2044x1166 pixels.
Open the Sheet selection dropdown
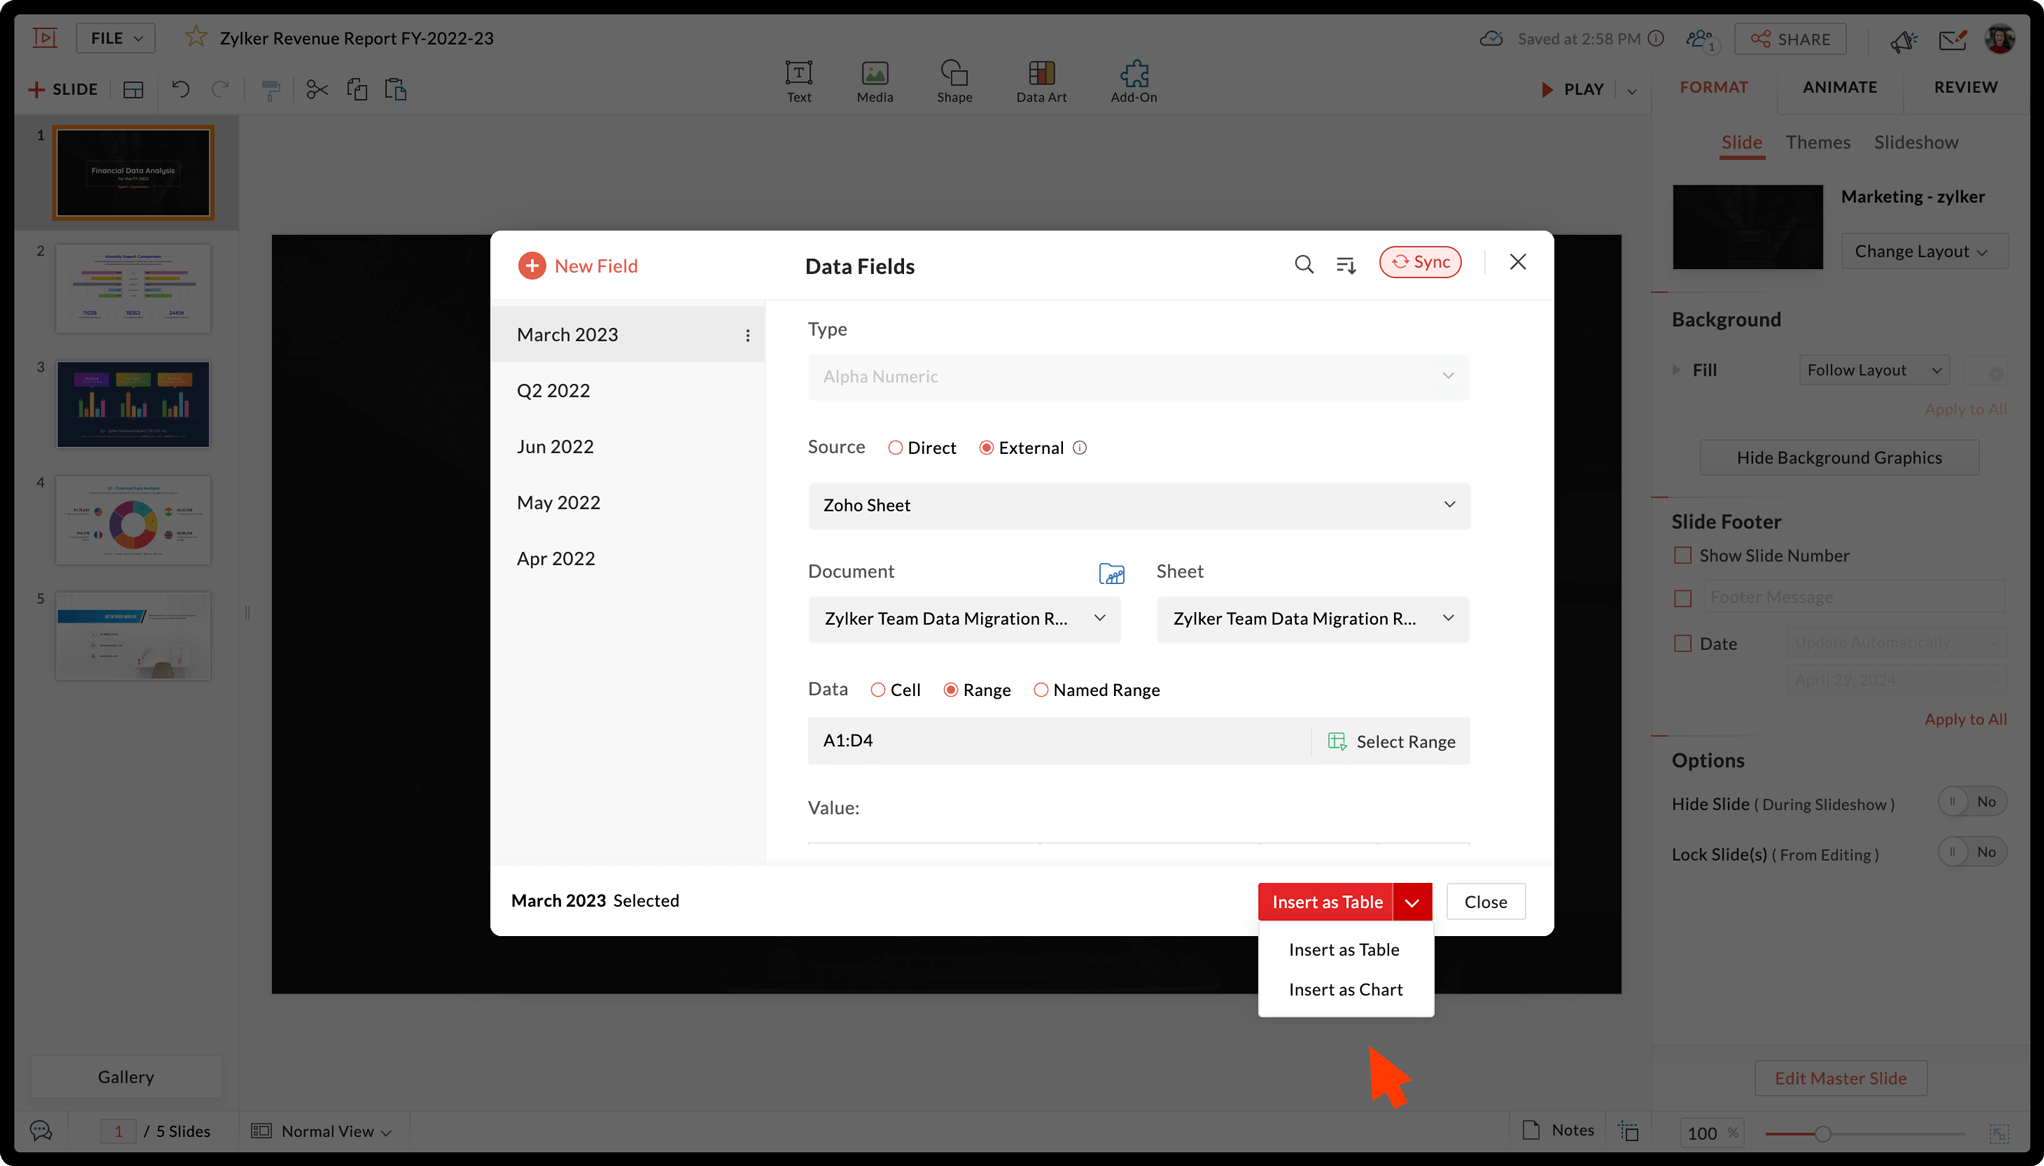tap(1312, 618)
